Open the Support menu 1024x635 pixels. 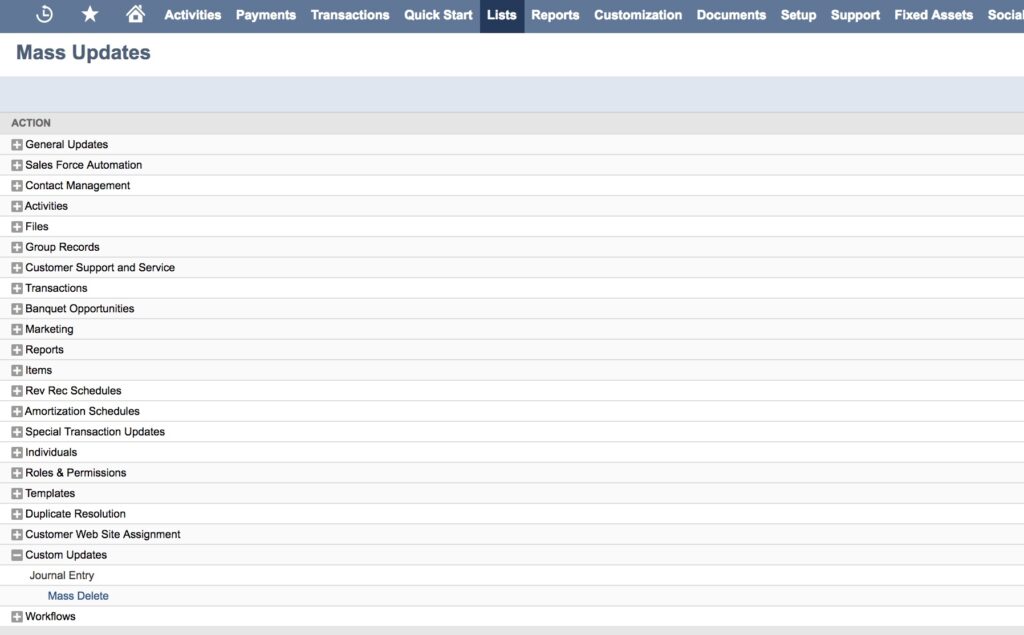coord(856,15)
